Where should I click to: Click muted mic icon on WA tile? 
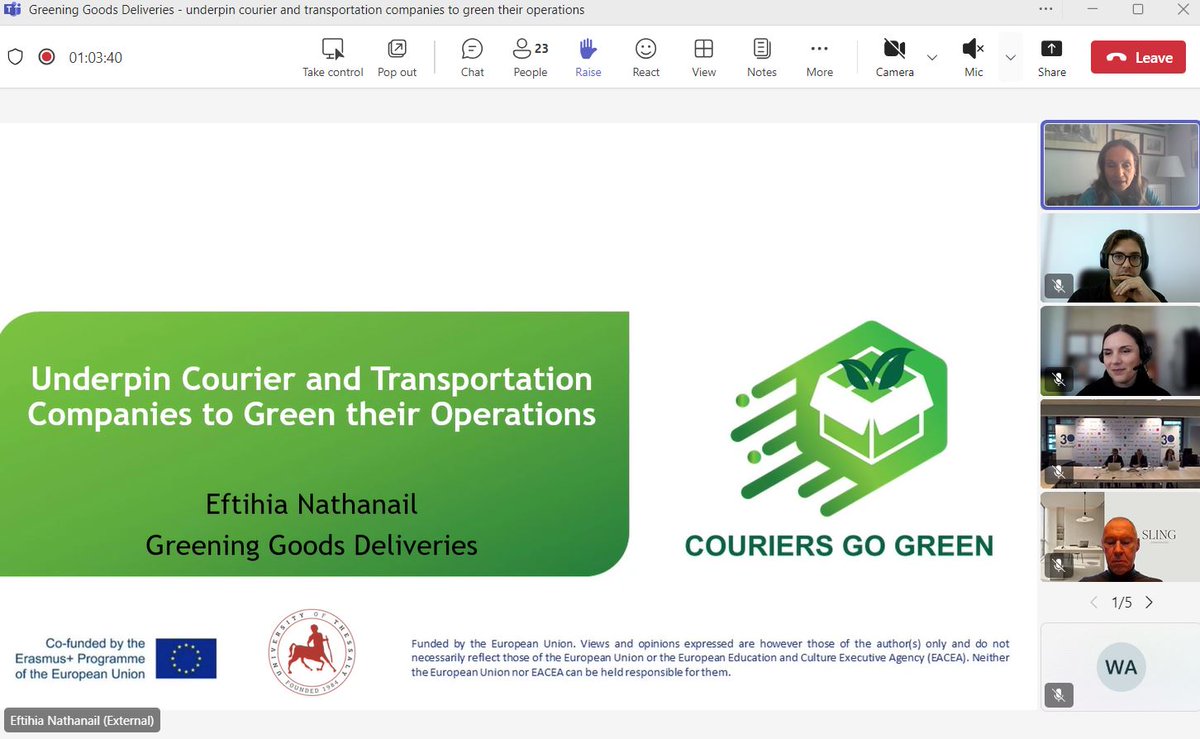coord(1058,694)
